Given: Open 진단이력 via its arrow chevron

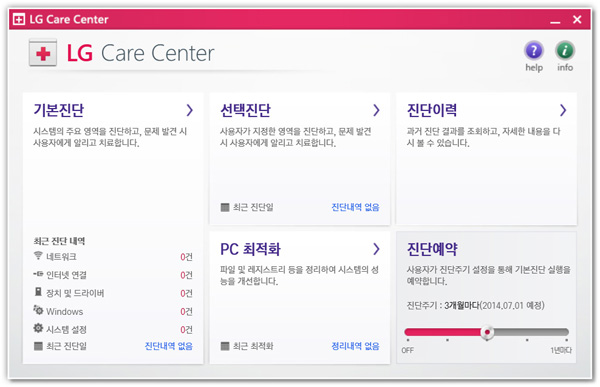Looking at the screenshot, I should pyautogui.click(x=563, y=110).
